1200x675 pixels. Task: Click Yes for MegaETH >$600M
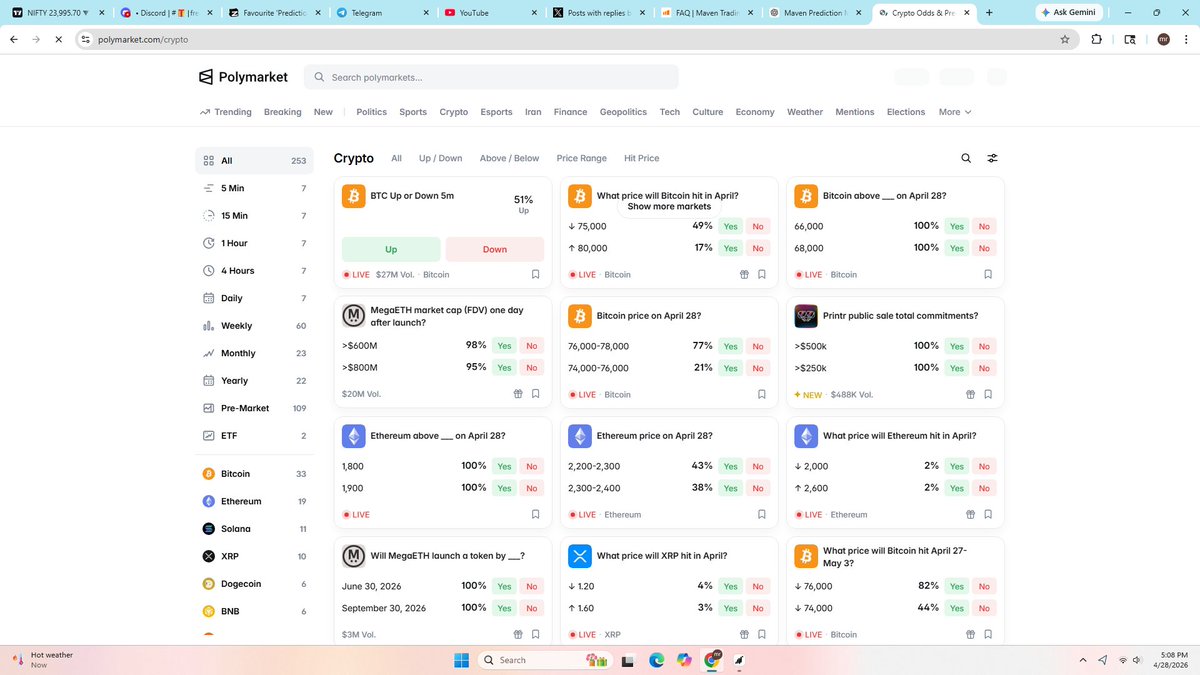click(504, 346)
